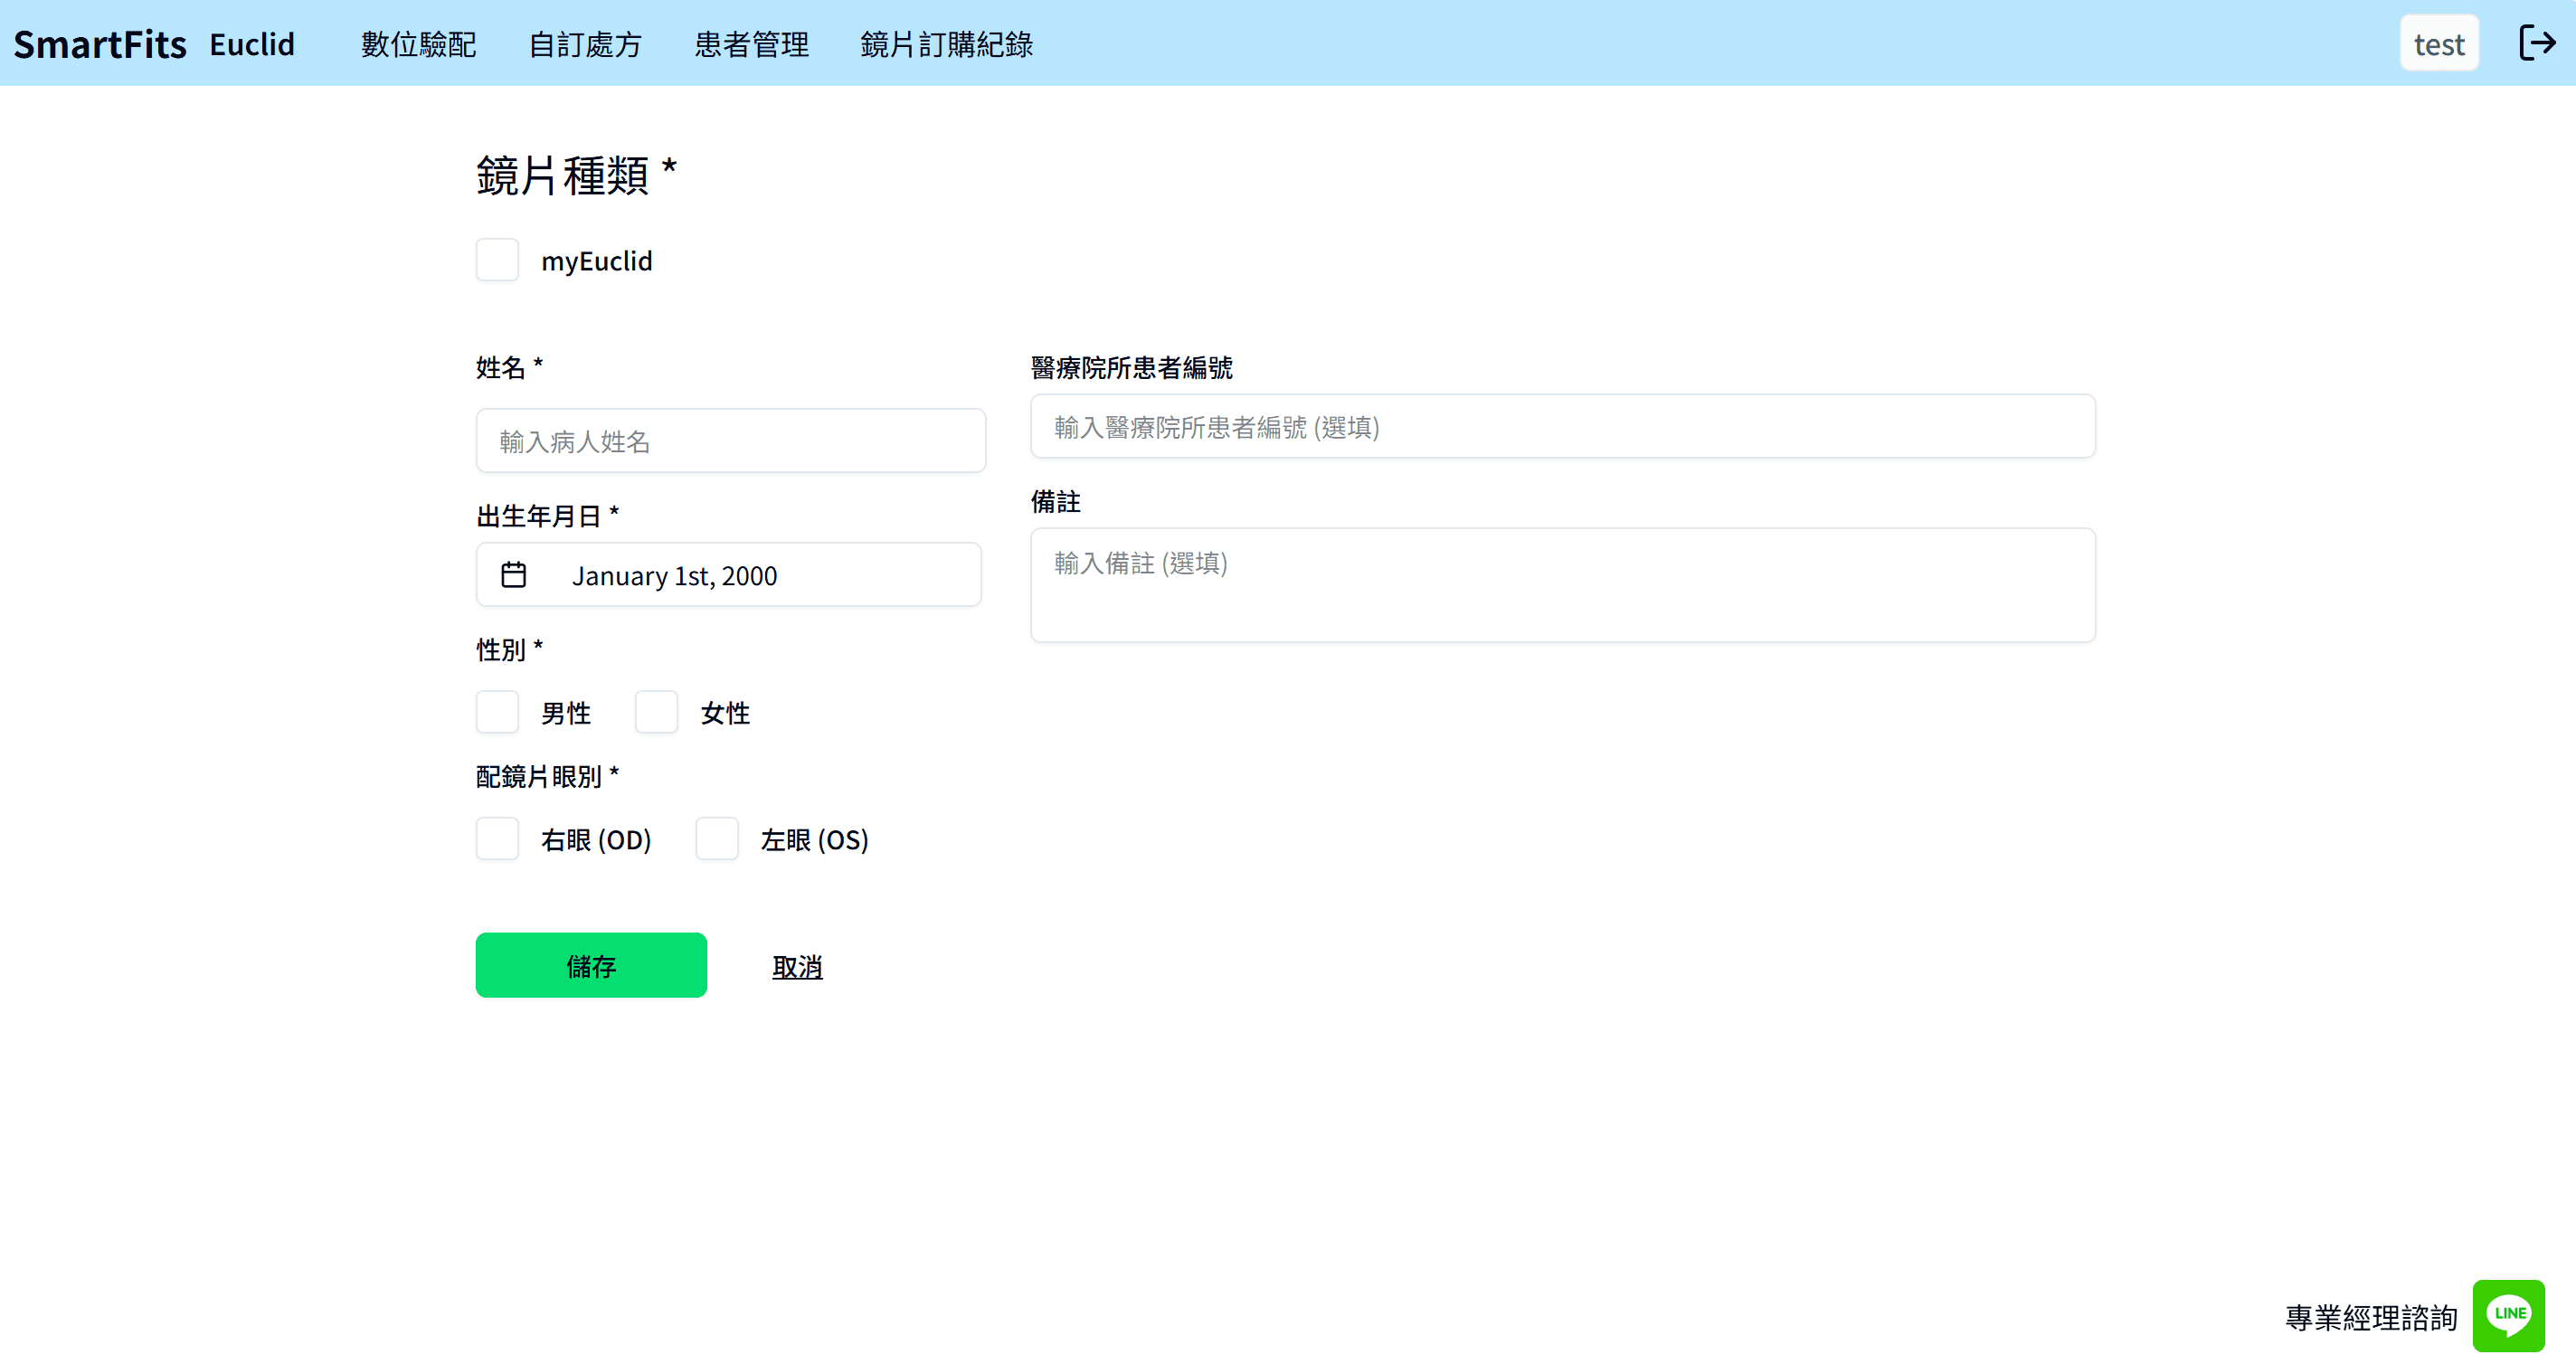Open the calendar date picker icon
The image size is (2576, 1364).
point(514,574)
